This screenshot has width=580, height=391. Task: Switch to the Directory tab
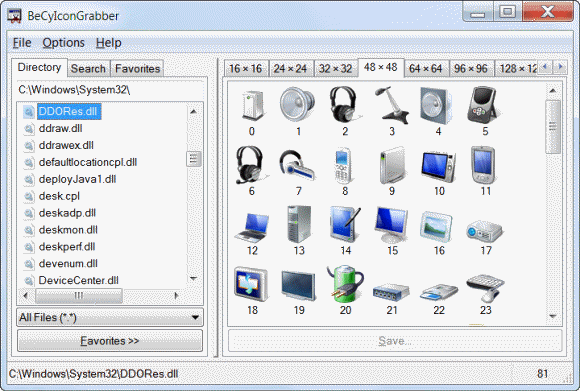(39, 68)
